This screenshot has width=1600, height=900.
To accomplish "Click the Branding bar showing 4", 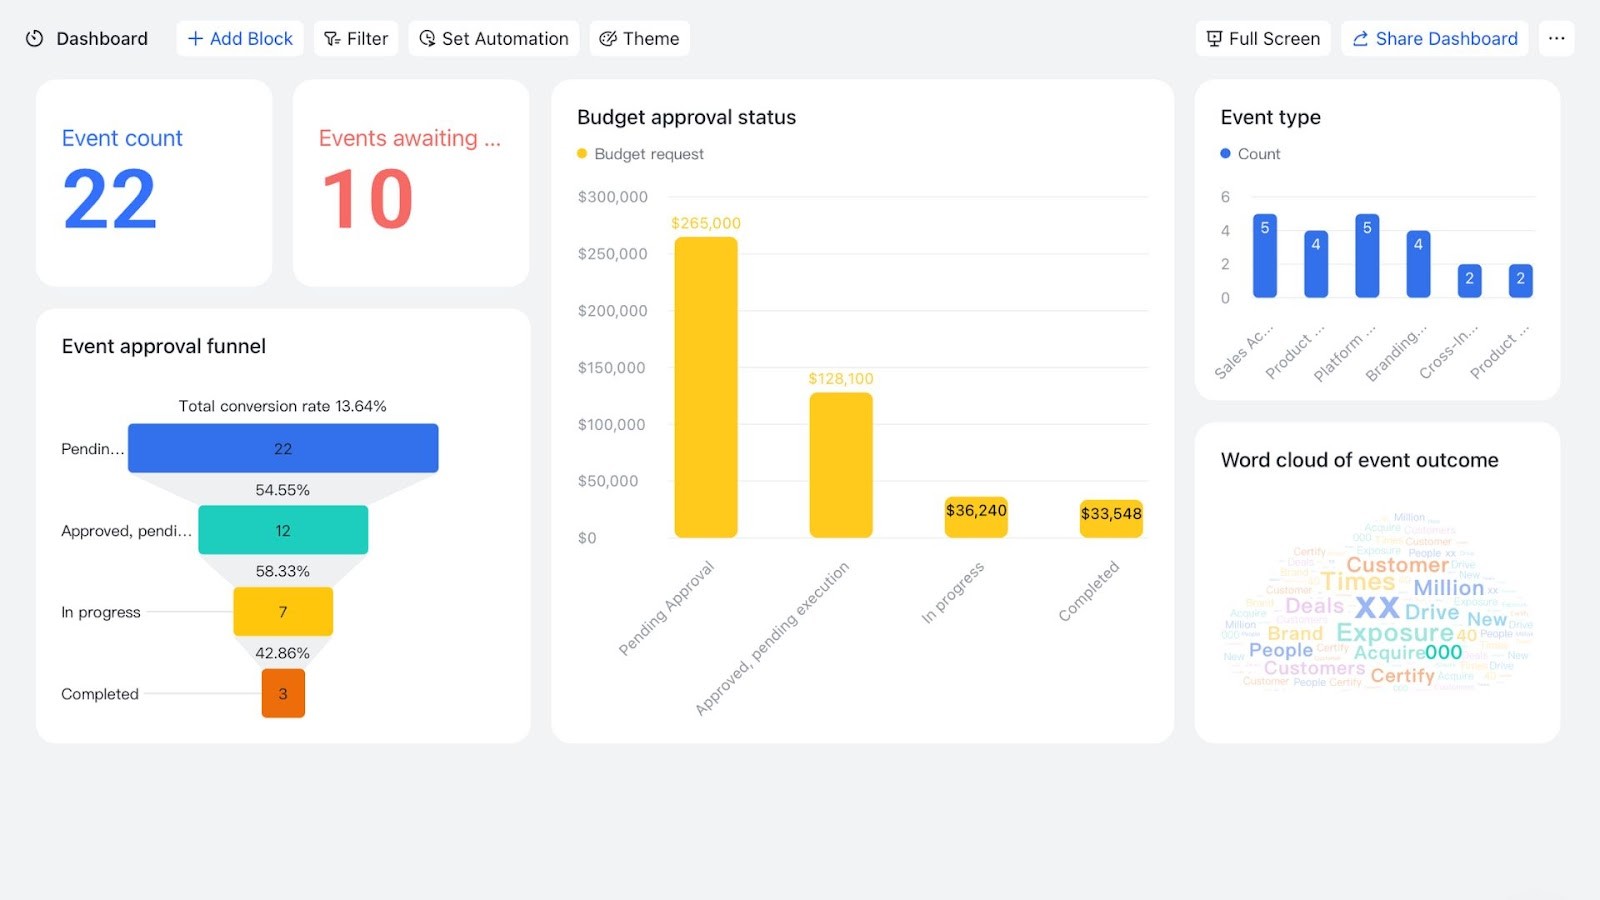I will coord(1418,264).
